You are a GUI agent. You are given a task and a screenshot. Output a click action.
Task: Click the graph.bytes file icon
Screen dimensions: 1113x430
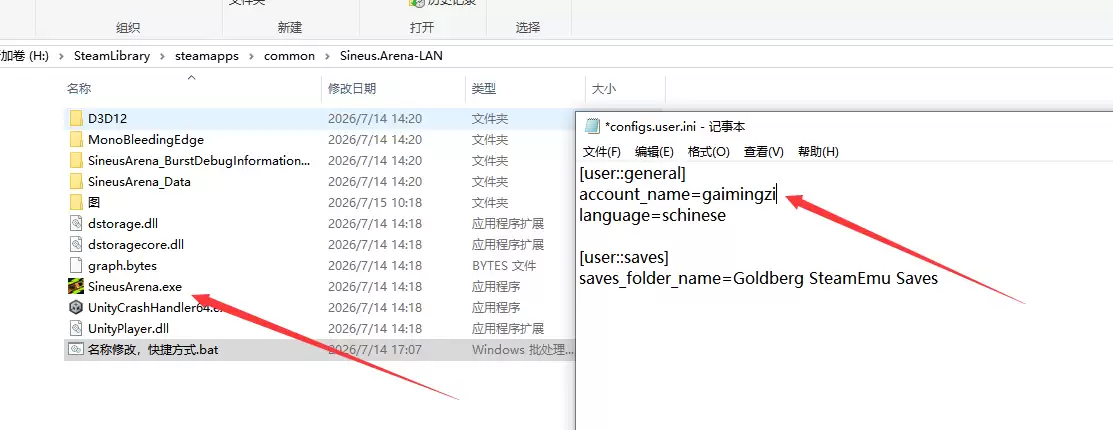(x=76, y=265)
